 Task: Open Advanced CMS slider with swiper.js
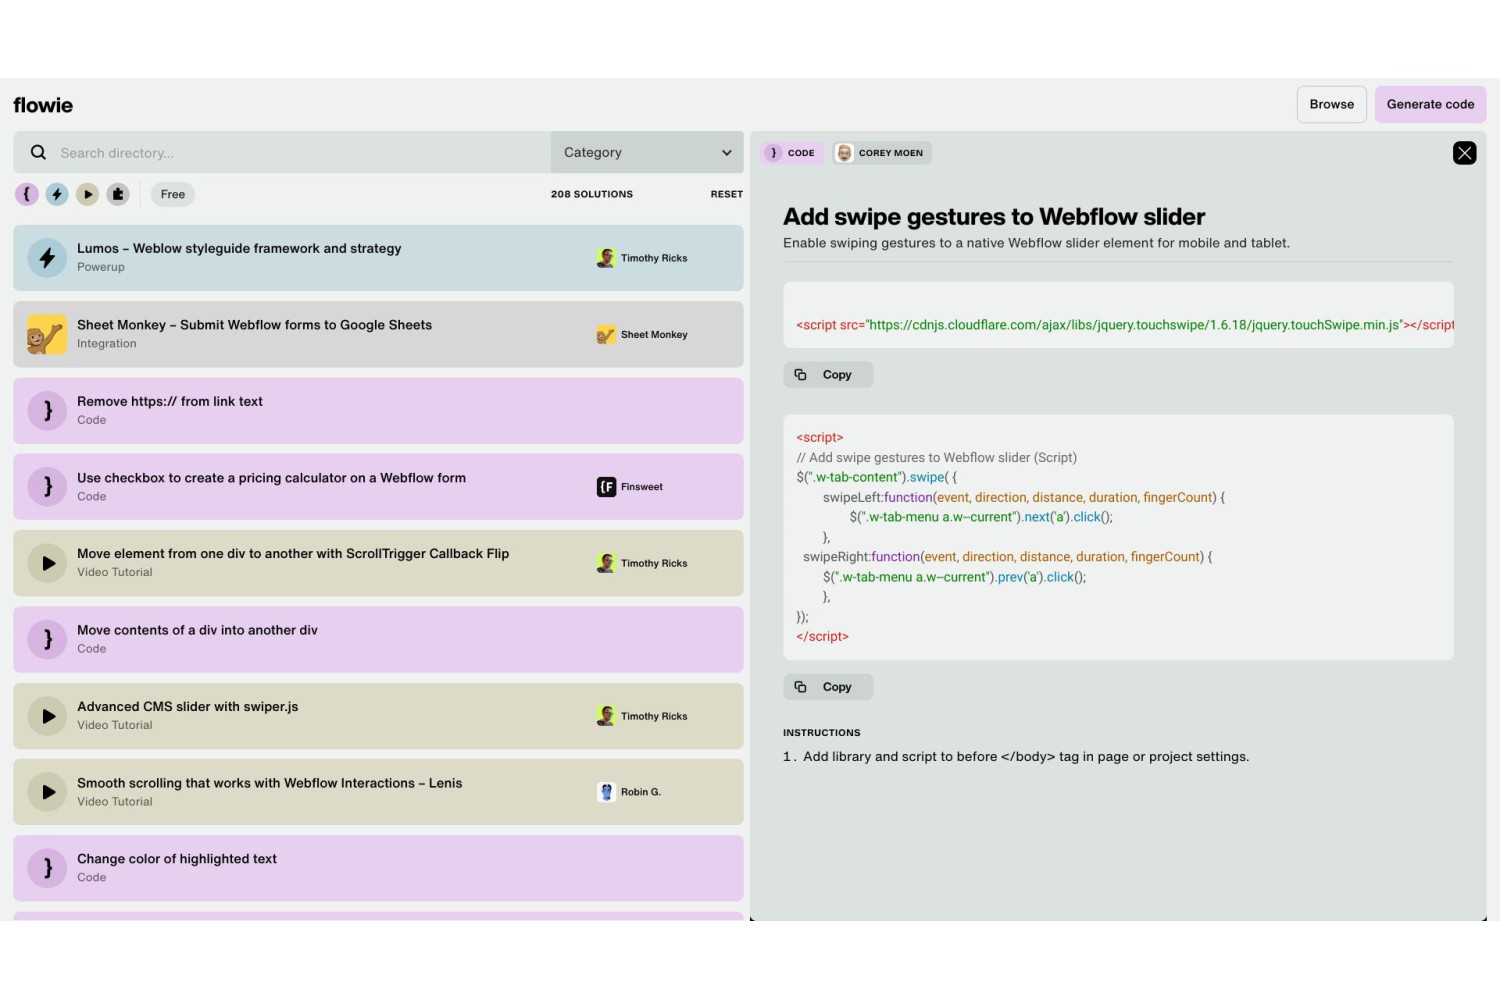378,716
